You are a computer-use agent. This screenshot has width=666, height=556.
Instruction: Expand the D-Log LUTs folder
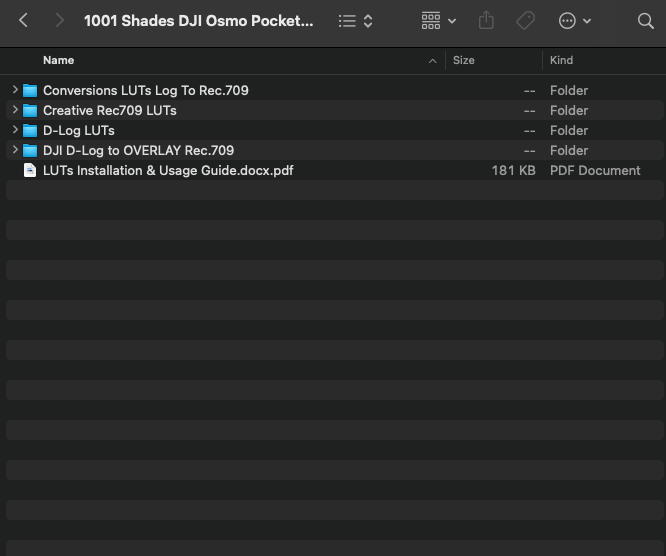click(15, 130)
